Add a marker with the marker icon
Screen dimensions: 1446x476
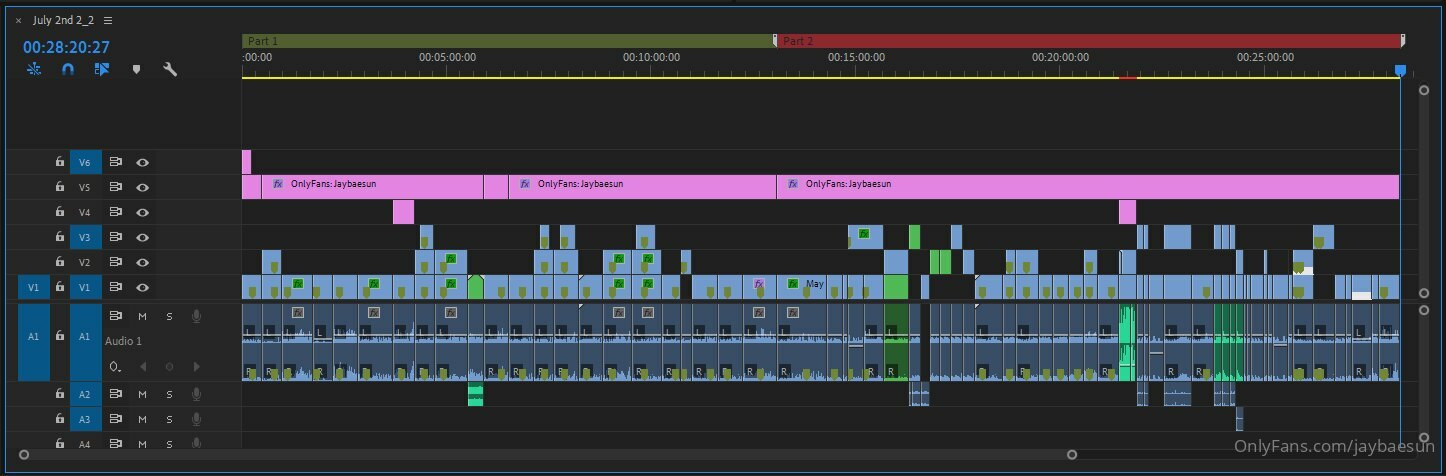point(136,70)
